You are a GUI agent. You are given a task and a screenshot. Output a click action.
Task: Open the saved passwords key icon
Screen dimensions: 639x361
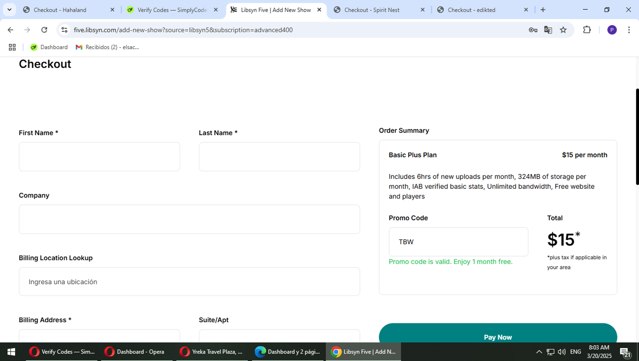tap(533, 30)
